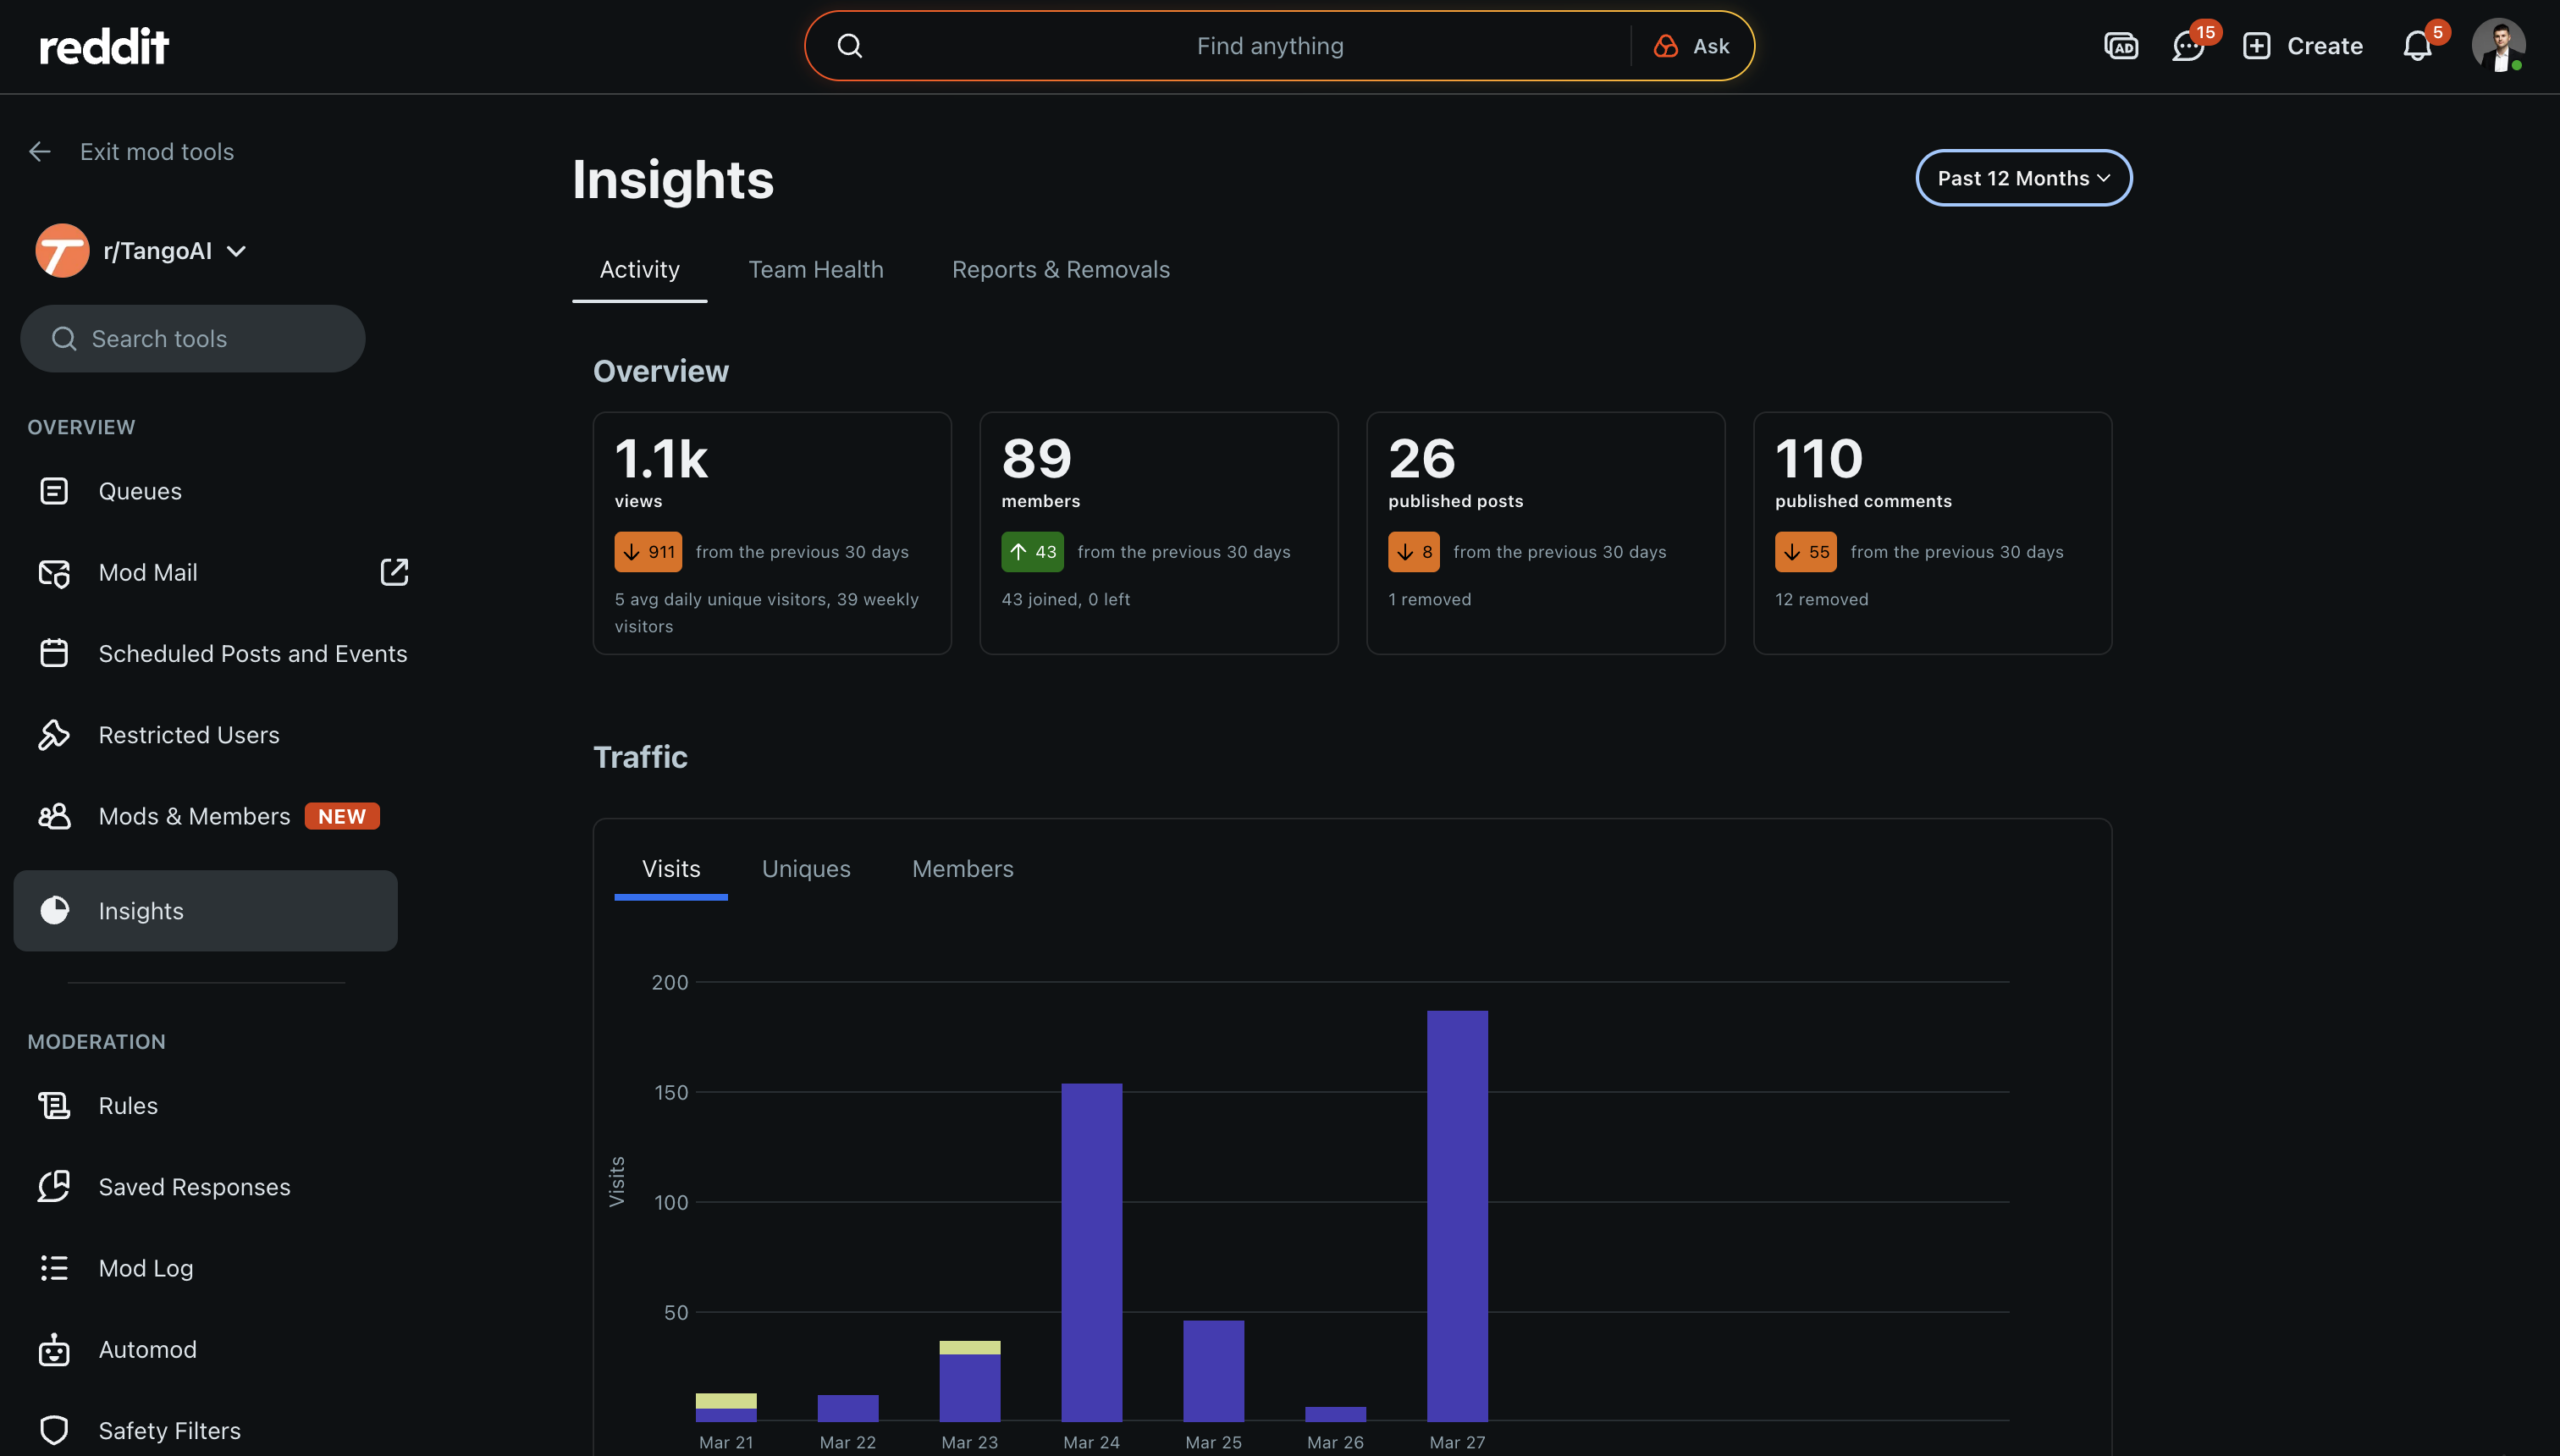Click the advertise AD icon
Screen dimensions: 2560x1456
click(x=2120, y=46)
